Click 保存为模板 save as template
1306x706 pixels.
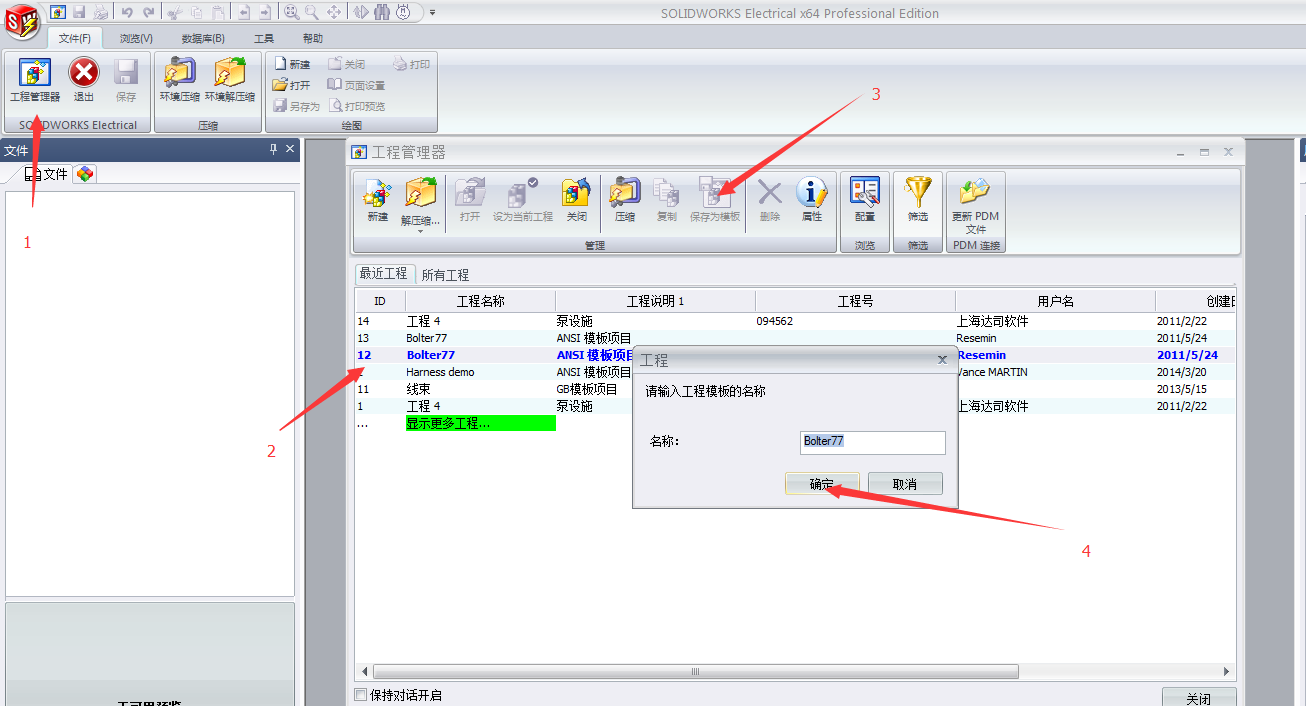(715, 200)
